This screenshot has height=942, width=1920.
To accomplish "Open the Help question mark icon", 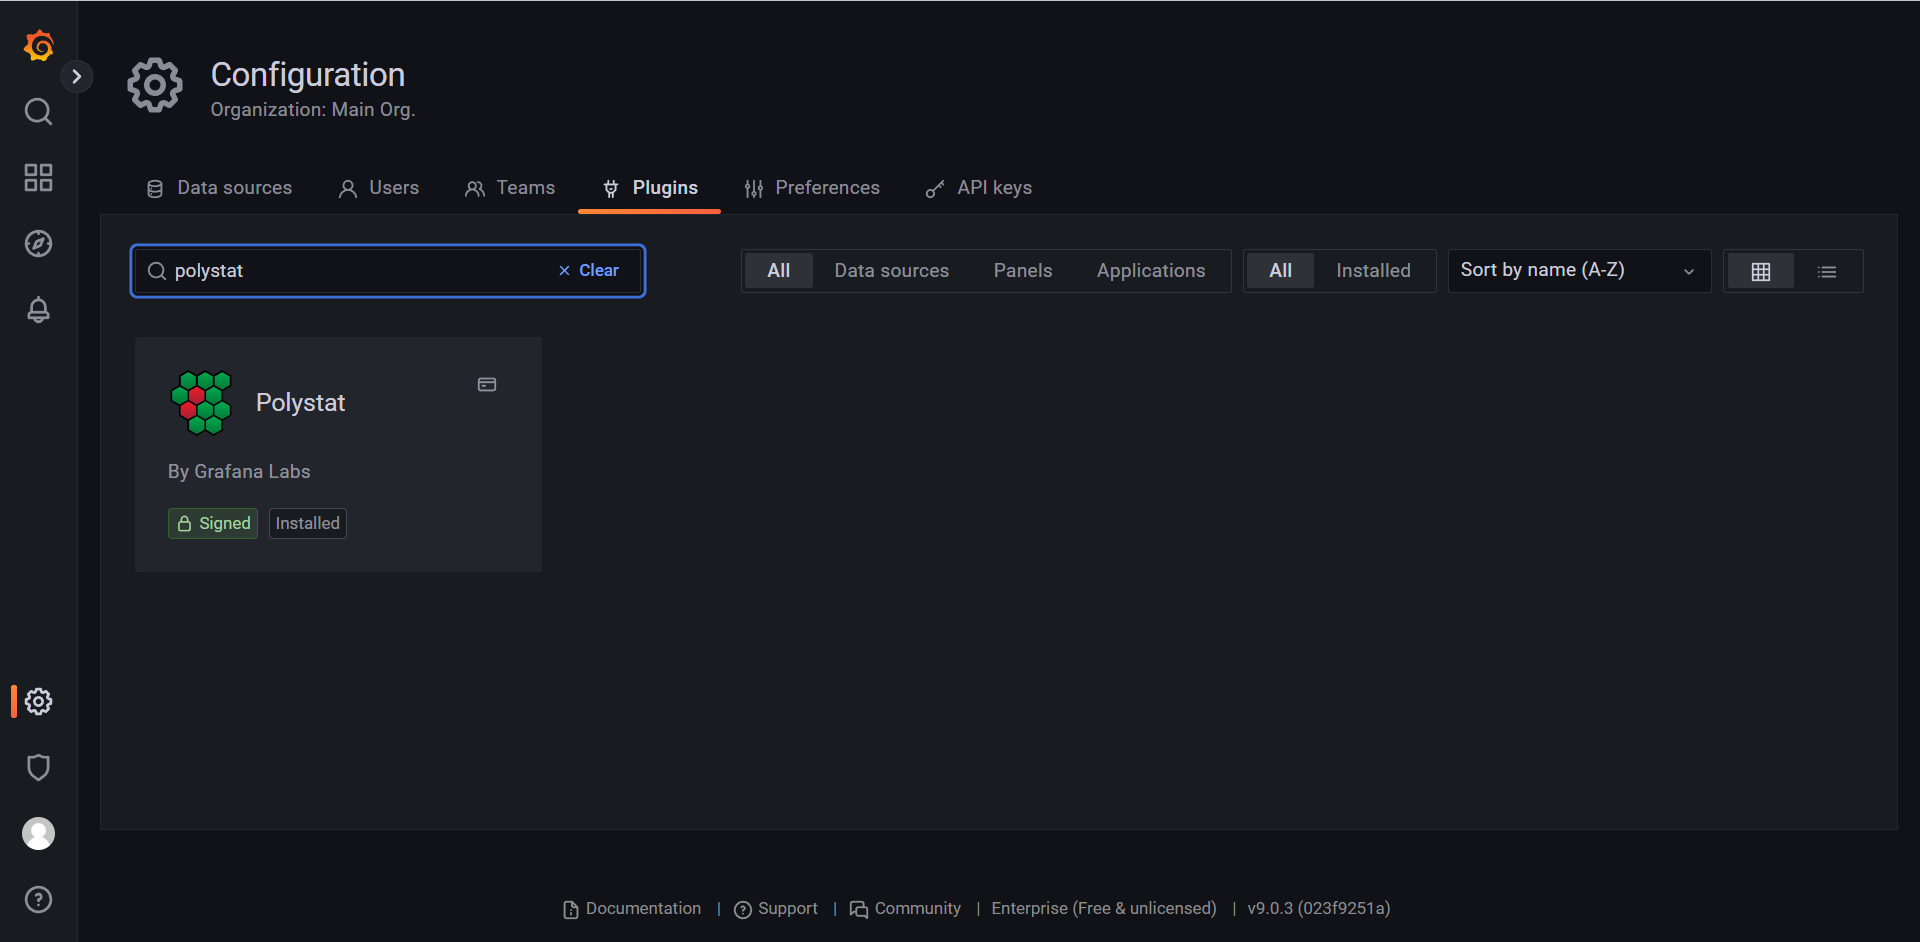I will 38,900.
